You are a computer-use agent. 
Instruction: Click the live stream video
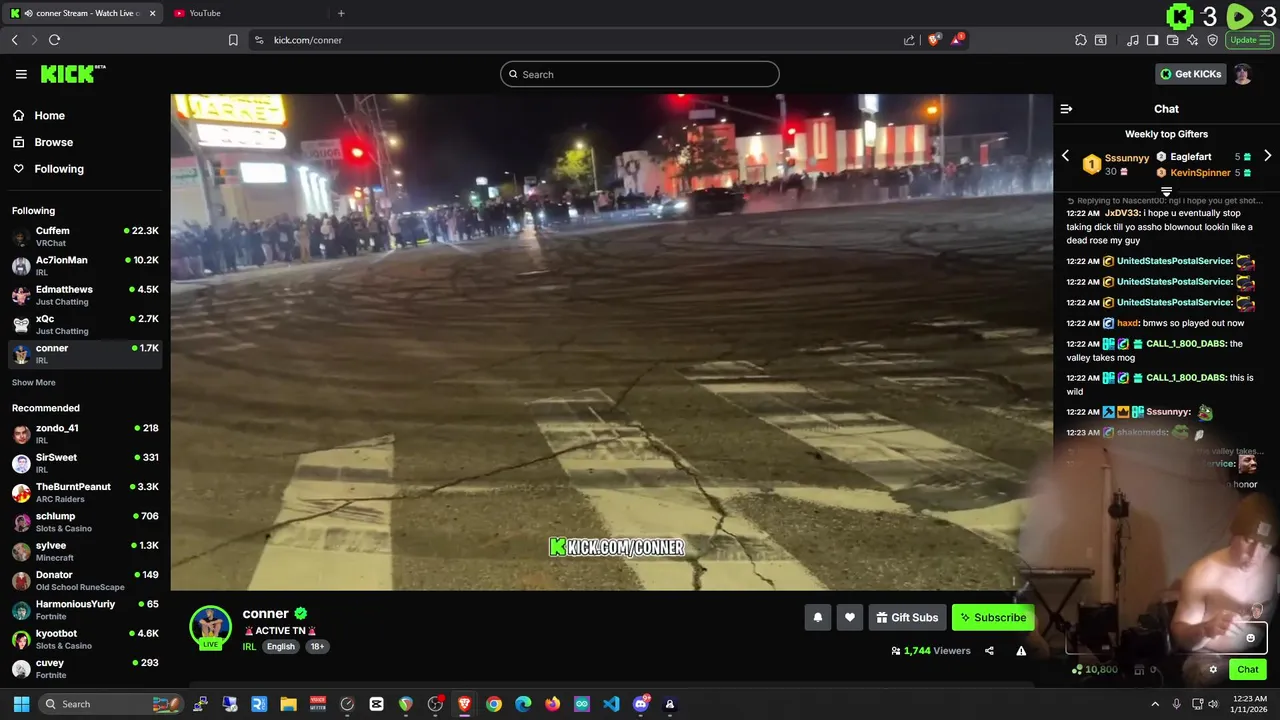click(611, 342)
